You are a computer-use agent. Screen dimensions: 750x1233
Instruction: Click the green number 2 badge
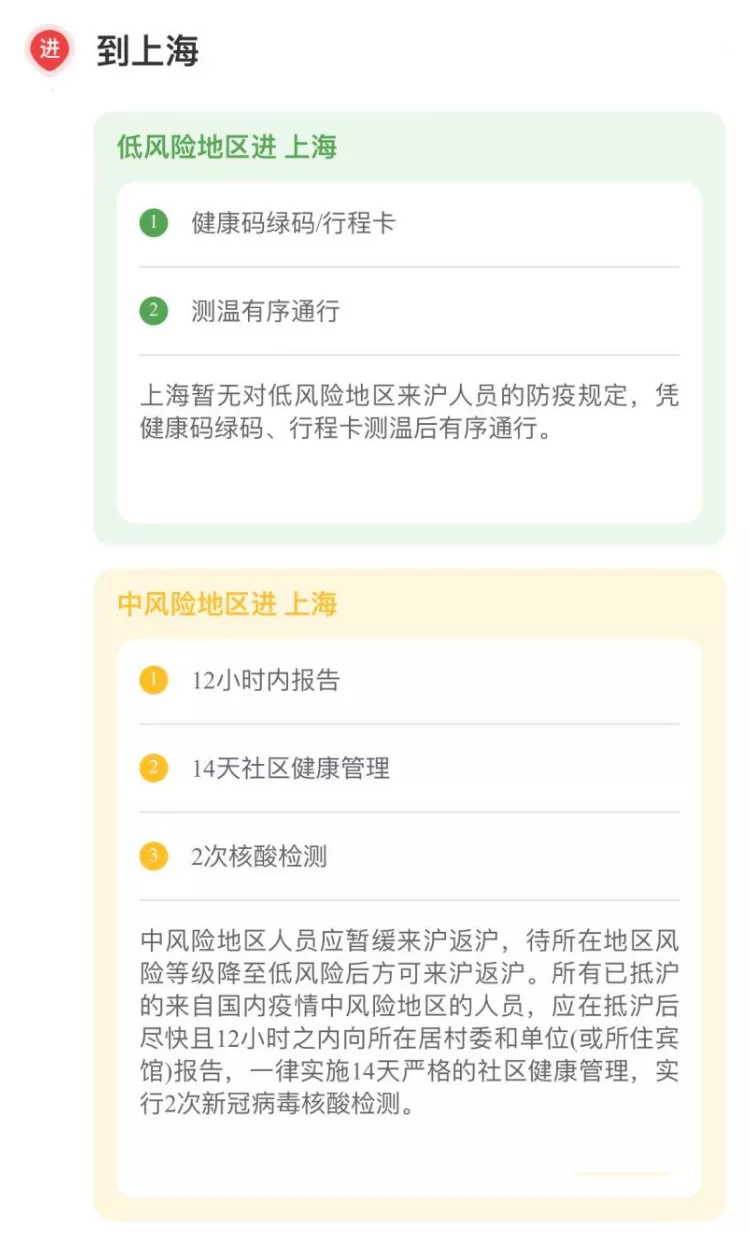(x=153, y=311)
